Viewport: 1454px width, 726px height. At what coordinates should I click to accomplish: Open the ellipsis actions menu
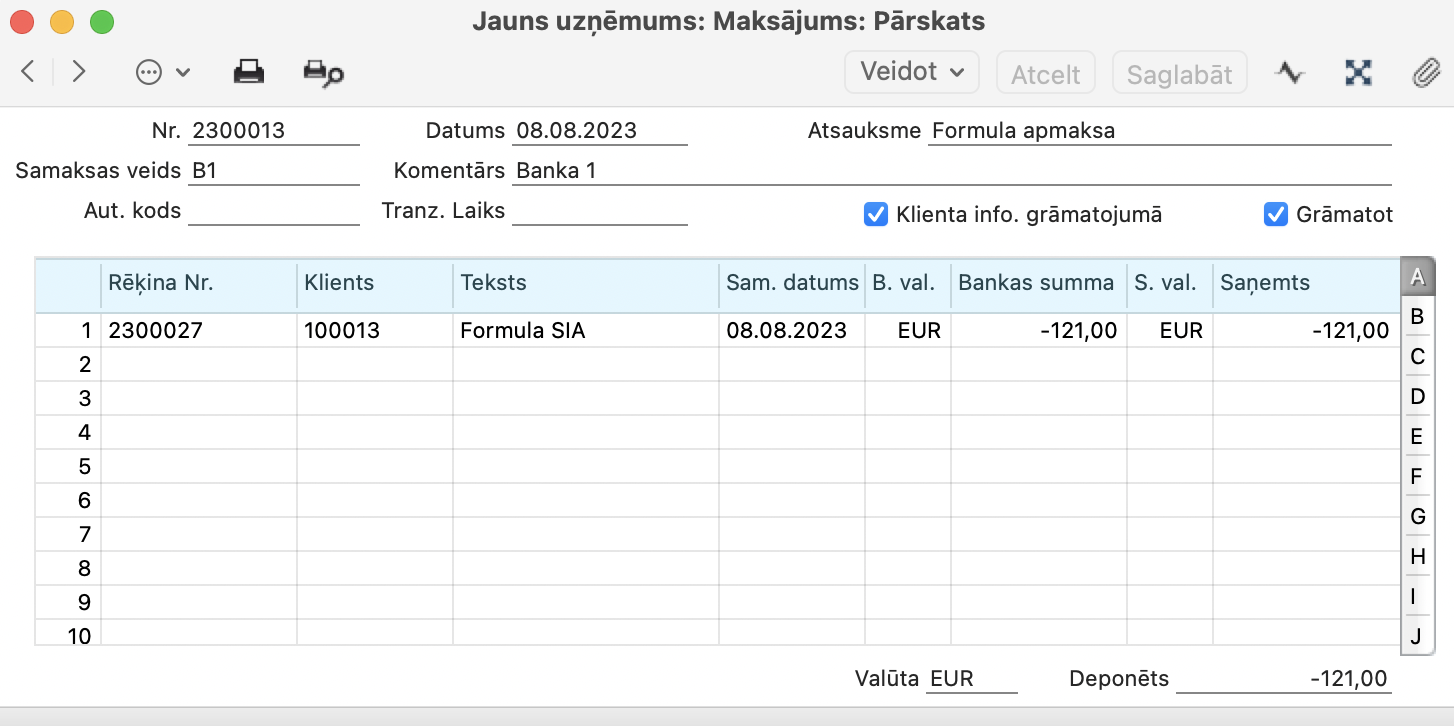pos(162,72)
